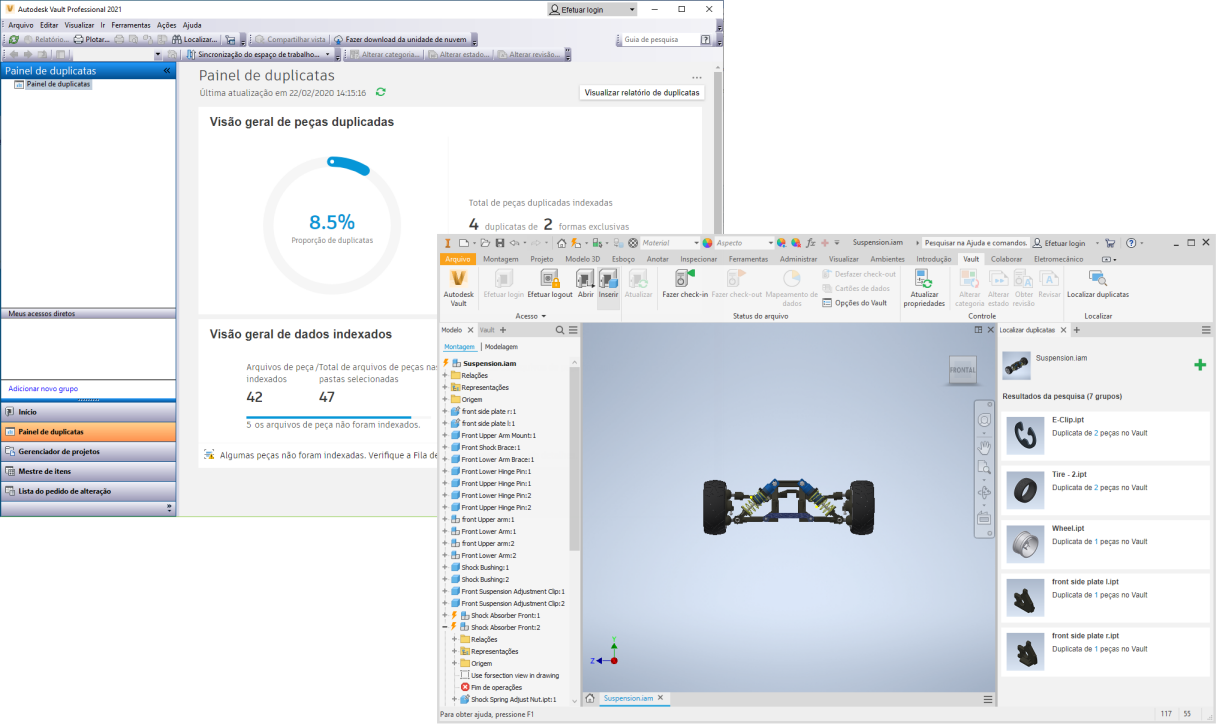Click the Home icon beside the Suspension.iam tab
The image size is (1218, 725).
point(590,698)
